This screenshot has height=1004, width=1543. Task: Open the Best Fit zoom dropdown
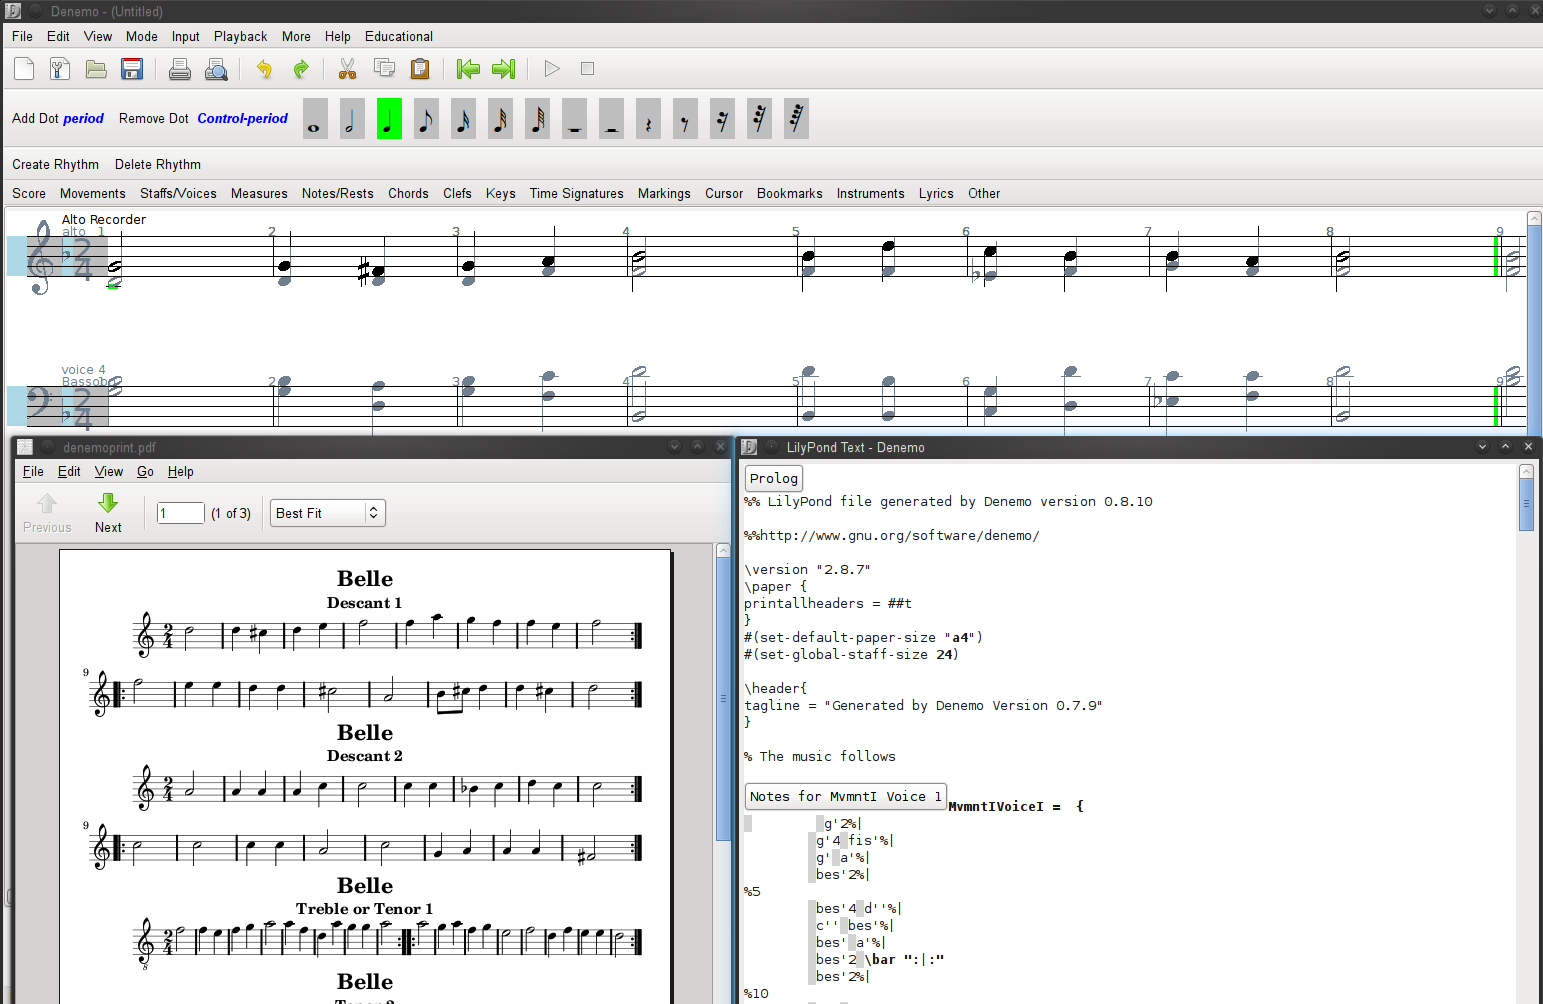(327, 513)
